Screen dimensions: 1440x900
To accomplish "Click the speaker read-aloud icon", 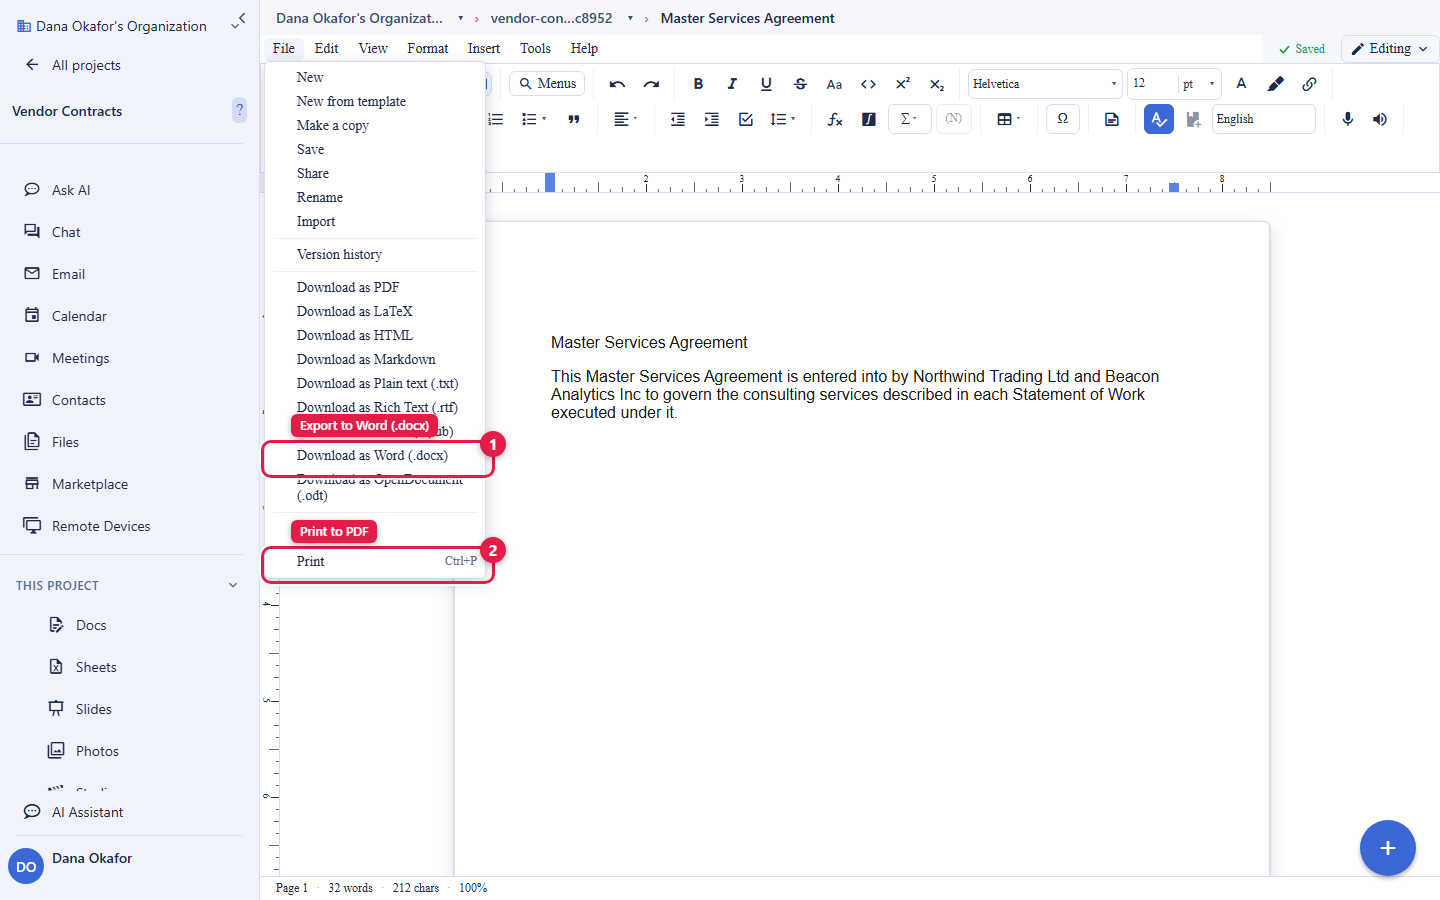I will pyautogui.click(x=1380, y=119).
